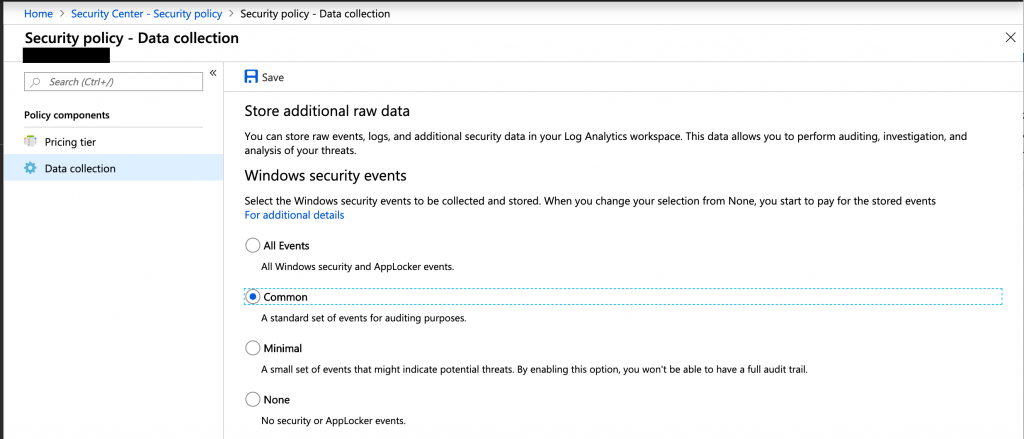Viewport: 1024px width, 439px height.
Task: Click the Save floppy disk icon
Action: pos(251,77)
